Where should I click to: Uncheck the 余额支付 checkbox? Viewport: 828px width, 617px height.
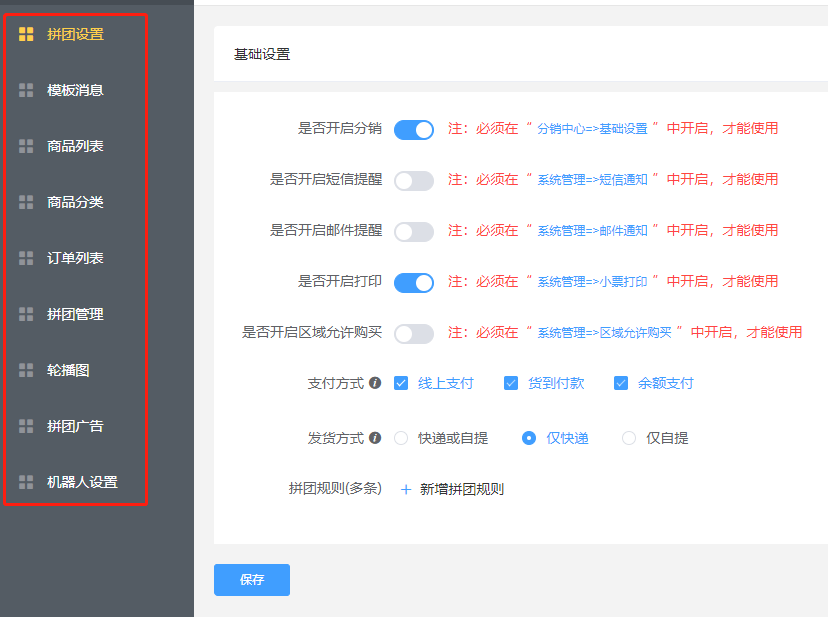pos(621,383)
